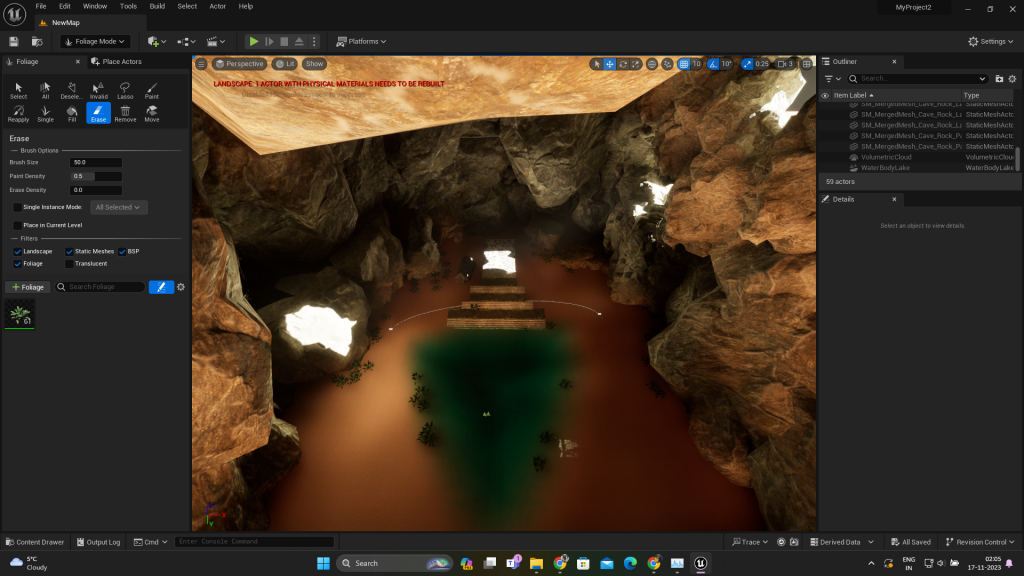Check Place in Current Level
1024x576 pixels.
point(18,225)
